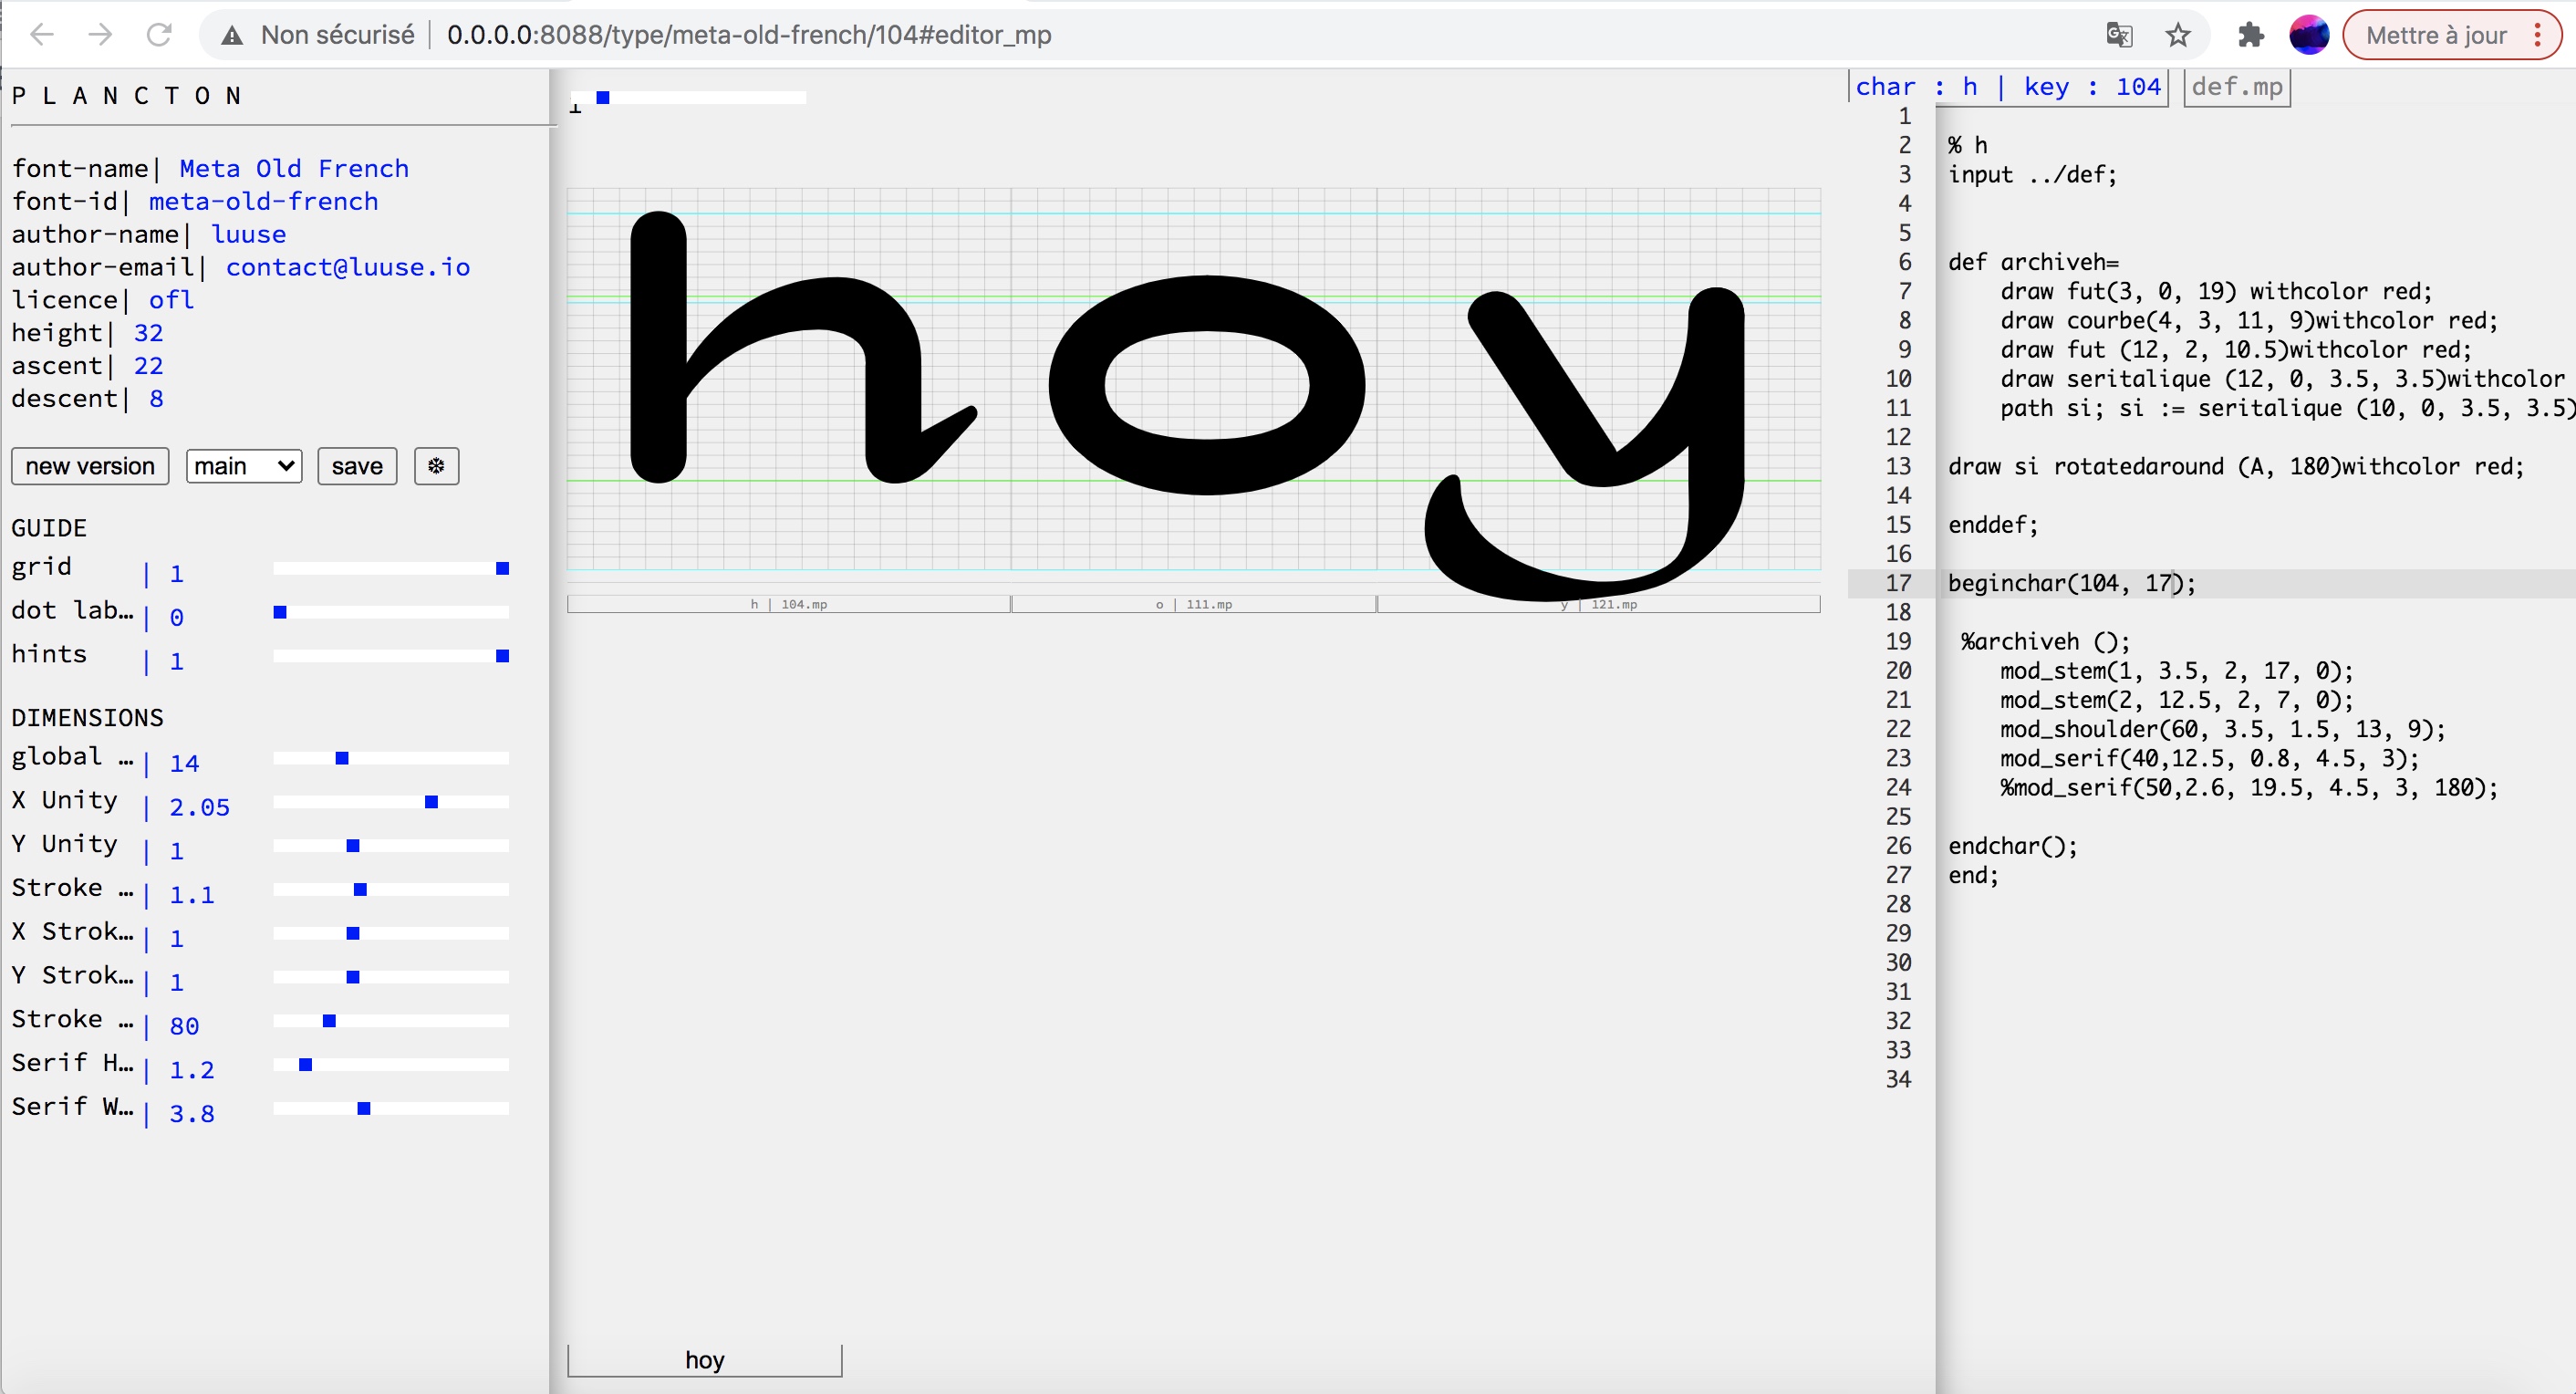Click the save button
Image resolution: width=2576 pixels, height=1394 pixels.
357,466
